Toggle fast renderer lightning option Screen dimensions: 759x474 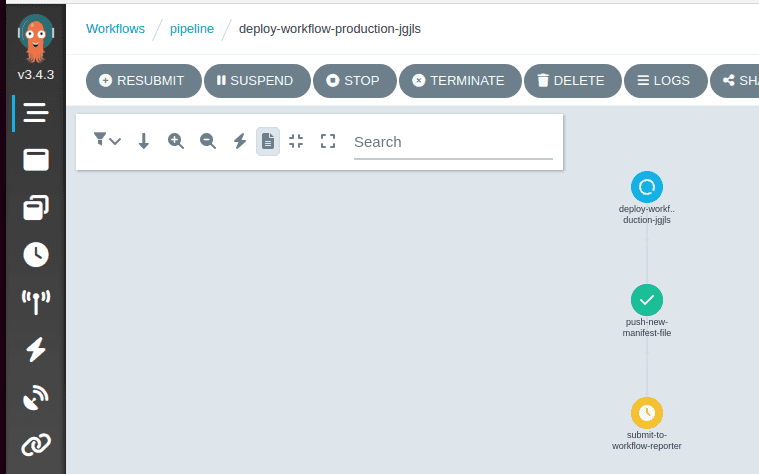pyautogui.click(x=240, y=141)
